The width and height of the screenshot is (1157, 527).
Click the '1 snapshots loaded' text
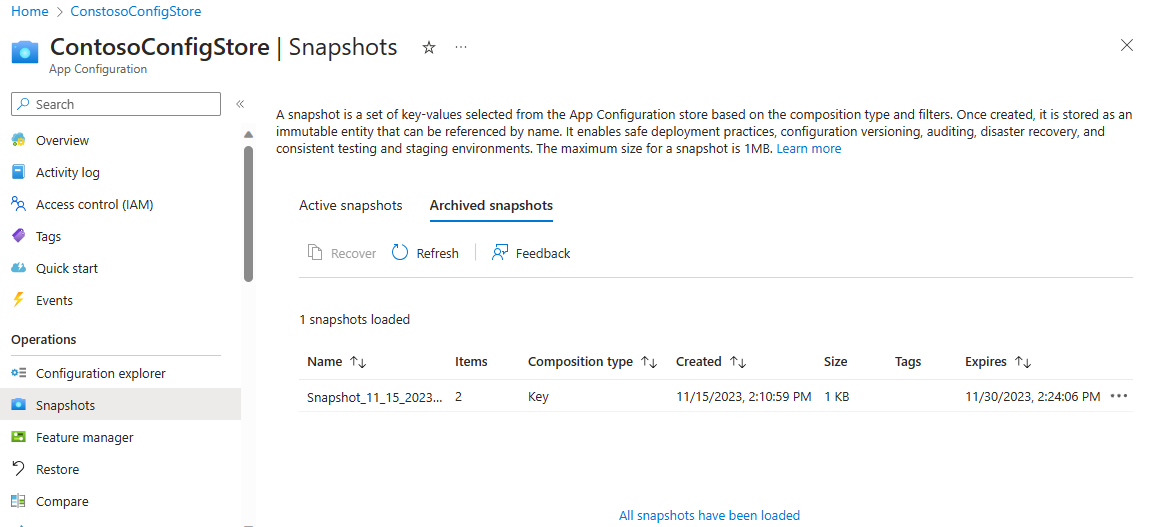(x=354, y=320)
